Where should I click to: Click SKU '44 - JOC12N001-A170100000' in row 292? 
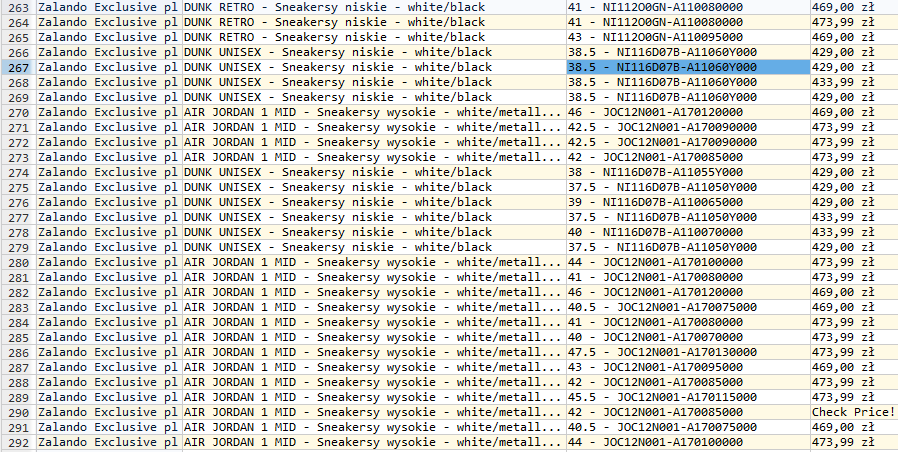pos(688,442)
